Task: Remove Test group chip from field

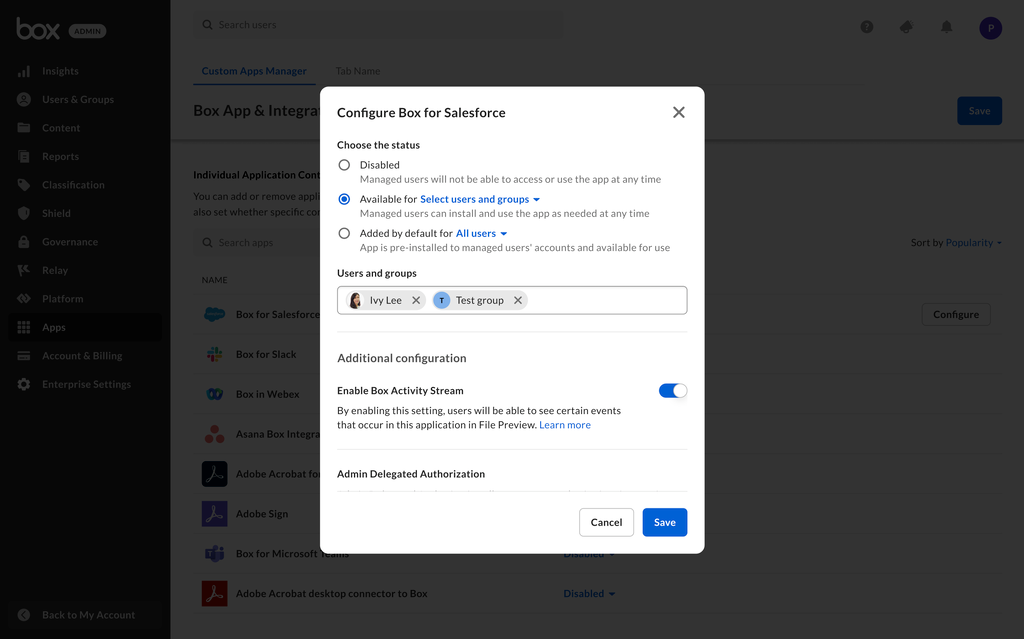Action: 518,300
